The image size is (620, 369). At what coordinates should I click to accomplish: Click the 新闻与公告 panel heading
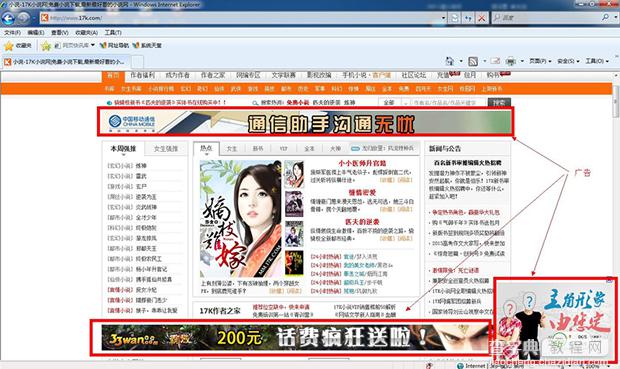pos(445,149)
